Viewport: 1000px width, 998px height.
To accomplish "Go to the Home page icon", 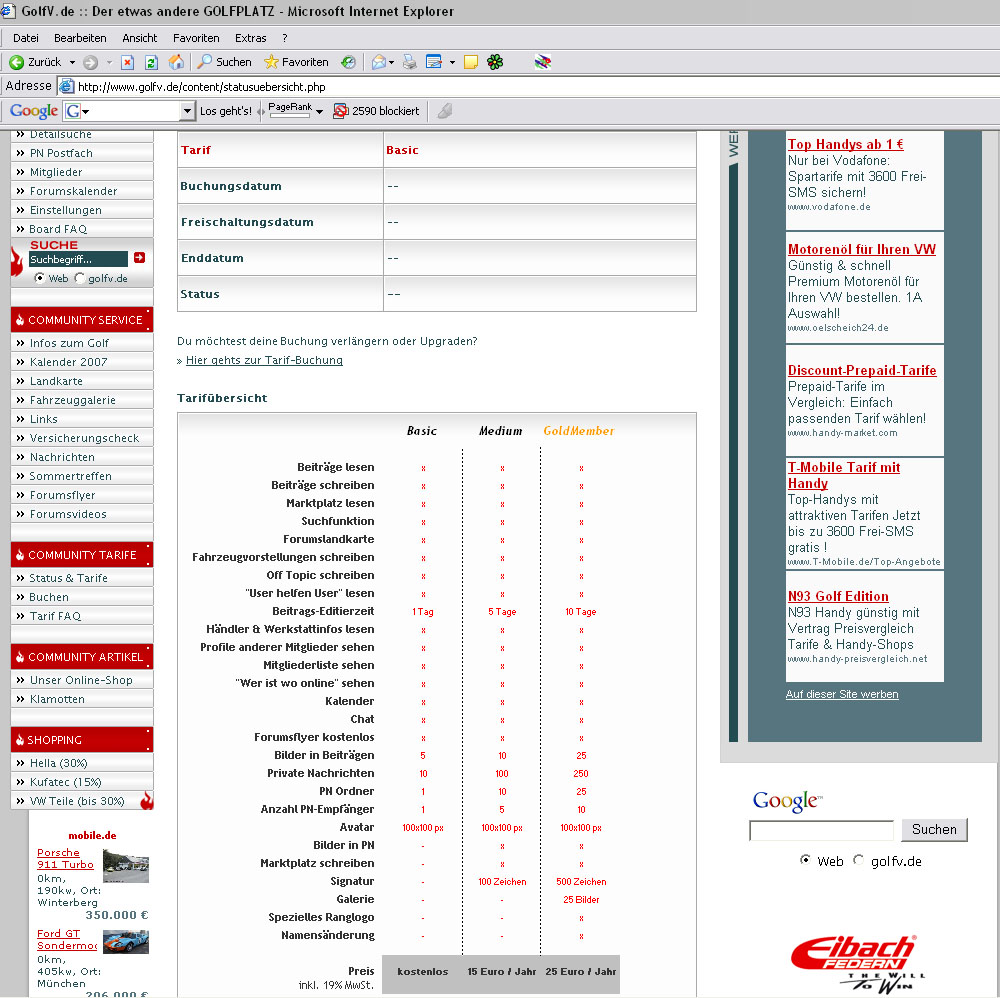I will click(x=176, y=62).
